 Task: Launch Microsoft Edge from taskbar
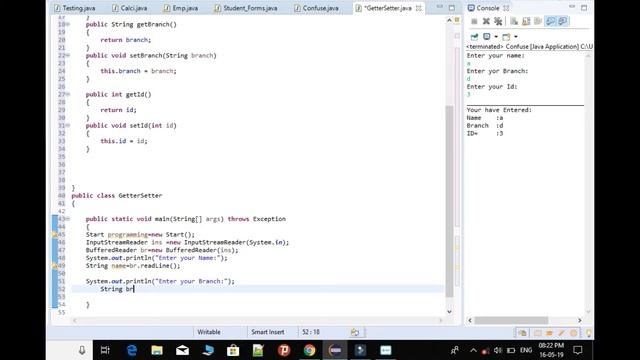pos(131,350)
